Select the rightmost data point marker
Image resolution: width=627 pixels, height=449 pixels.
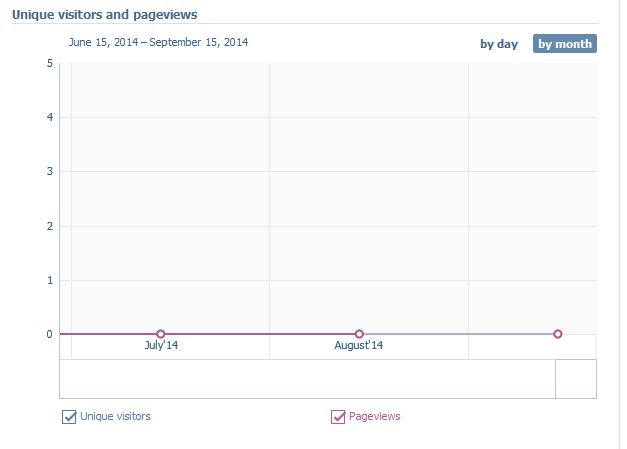tap(558, 334)
